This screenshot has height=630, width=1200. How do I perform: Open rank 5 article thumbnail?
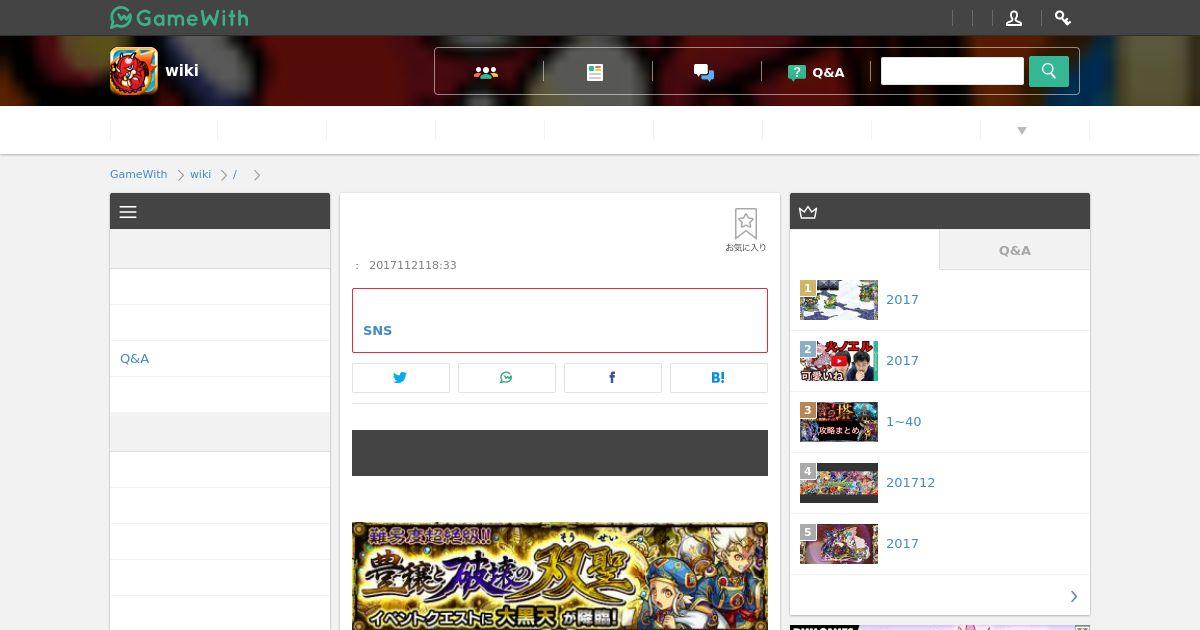click(839, 544)
